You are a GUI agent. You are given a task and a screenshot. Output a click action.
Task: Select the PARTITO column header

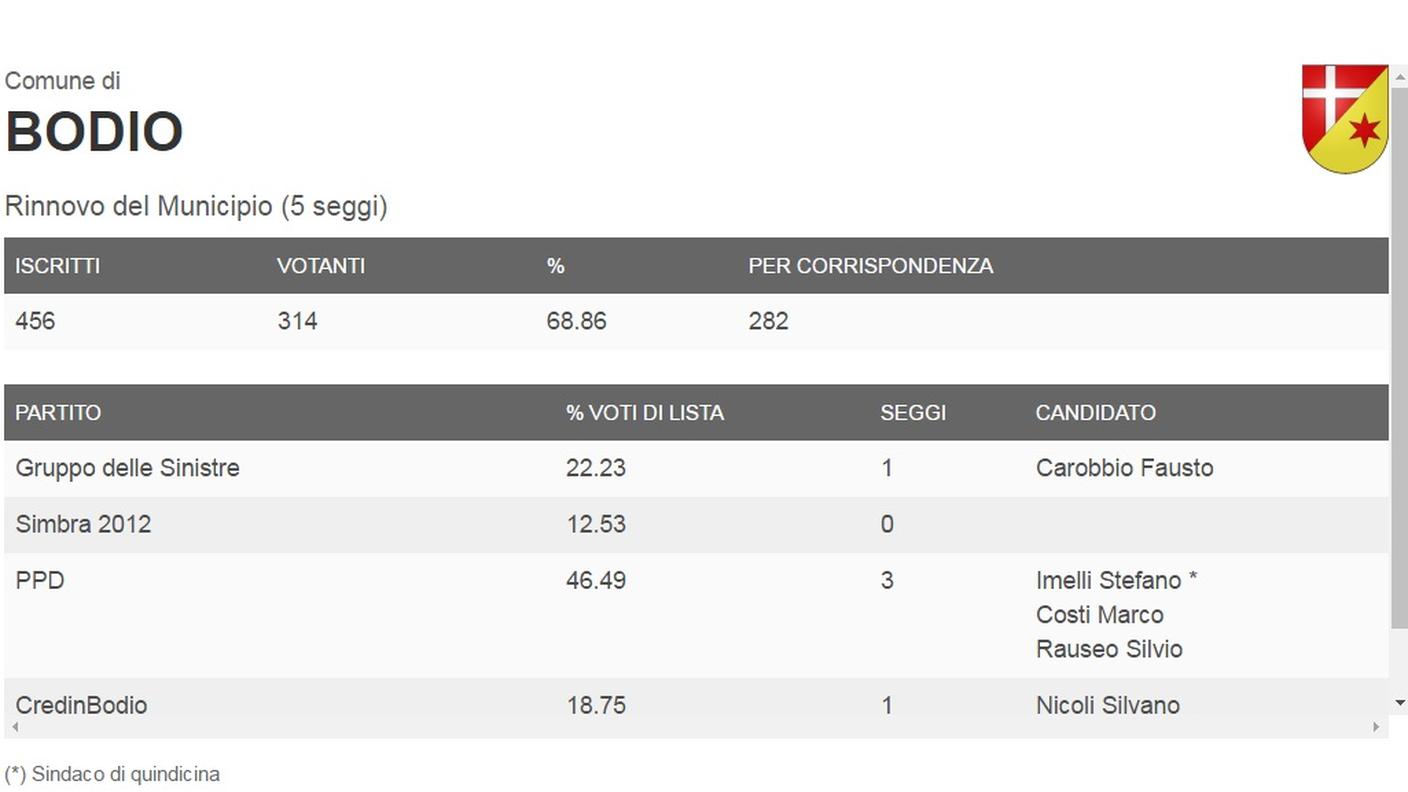tap(58, 413)
